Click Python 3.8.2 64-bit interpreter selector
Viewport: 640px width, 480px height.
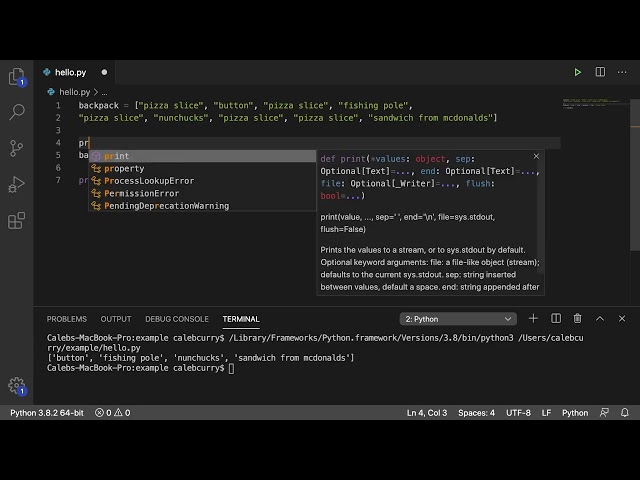click(47, 413)
